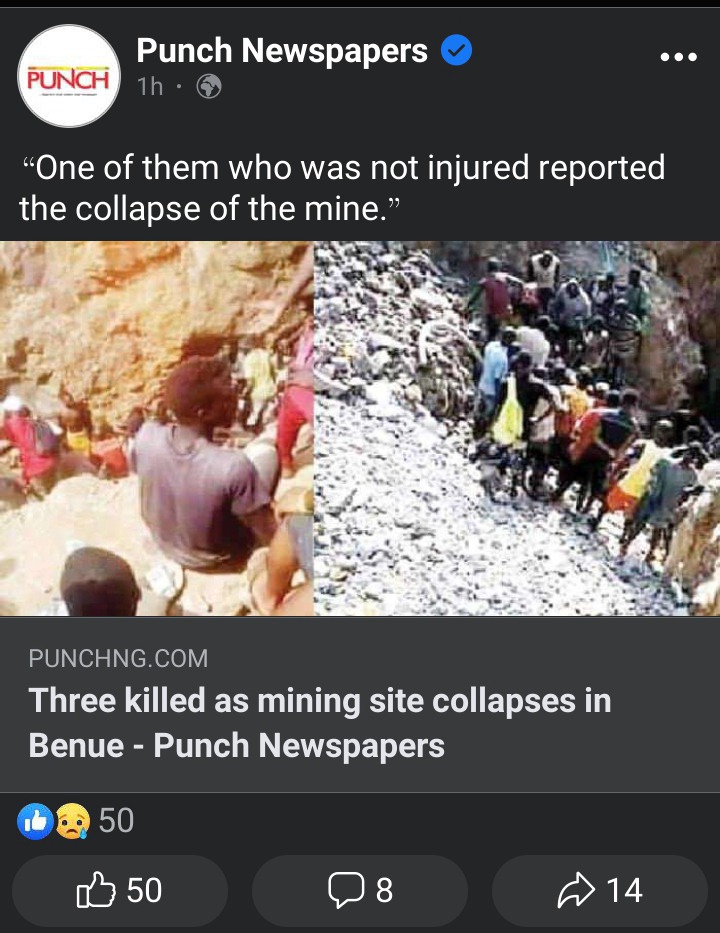This screenshot has height=933, width=720.
Task: Open the Punch Newspapers page name
Action: coord(282,51)
